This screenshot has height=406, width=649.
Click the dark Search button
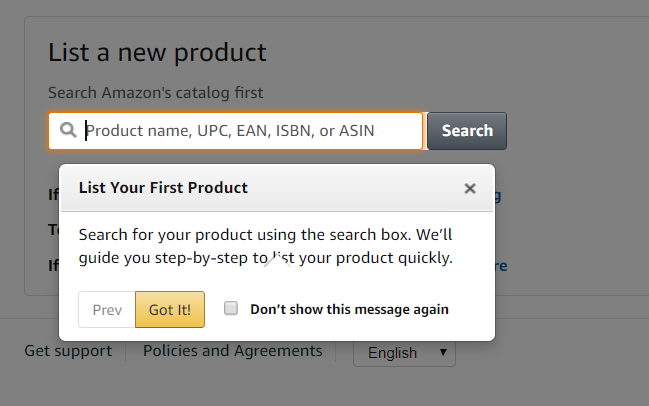tap(467, 131)
